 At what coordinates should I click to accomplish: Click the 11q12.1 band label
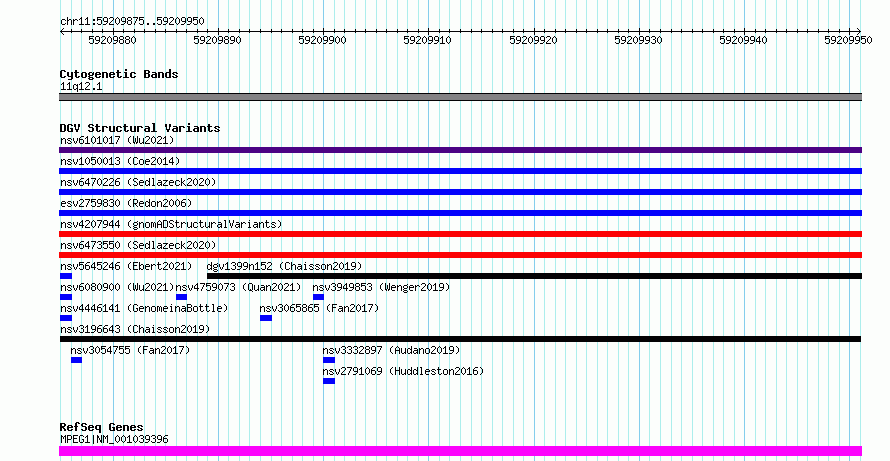[x=81, y=87]
